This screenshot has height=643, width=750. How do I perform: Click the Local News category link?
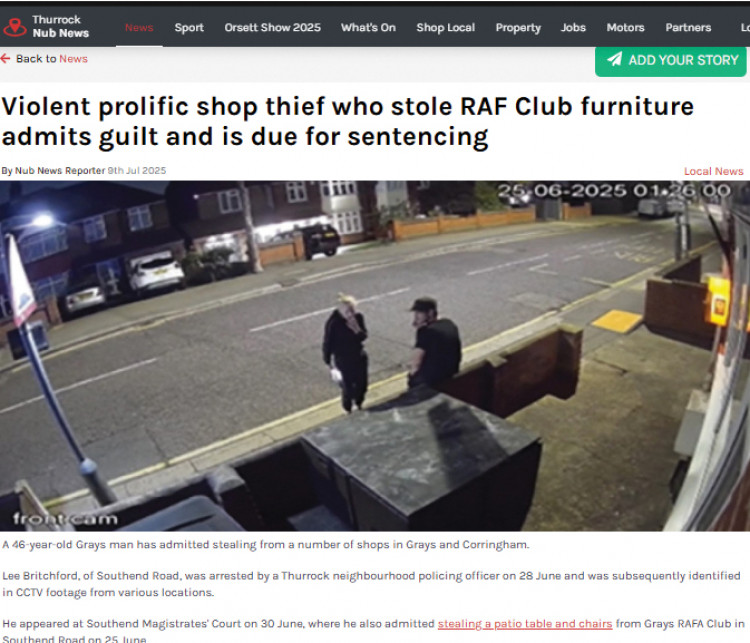coord(714,171)
